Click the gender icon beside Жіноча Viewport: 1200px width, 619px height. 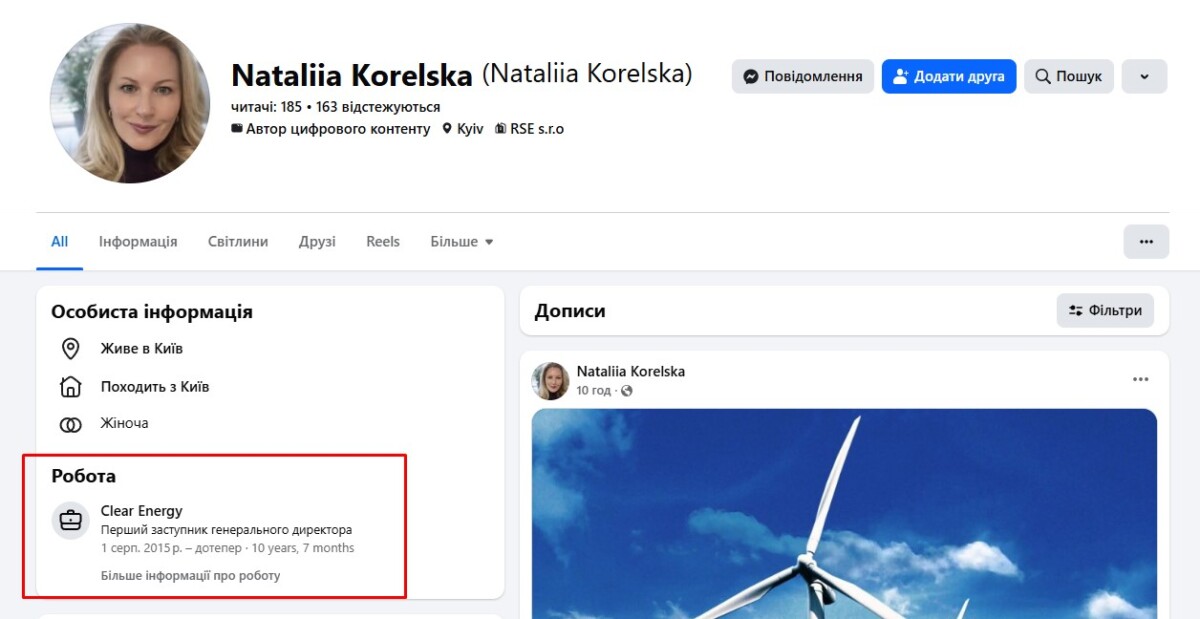click(70, 424)
